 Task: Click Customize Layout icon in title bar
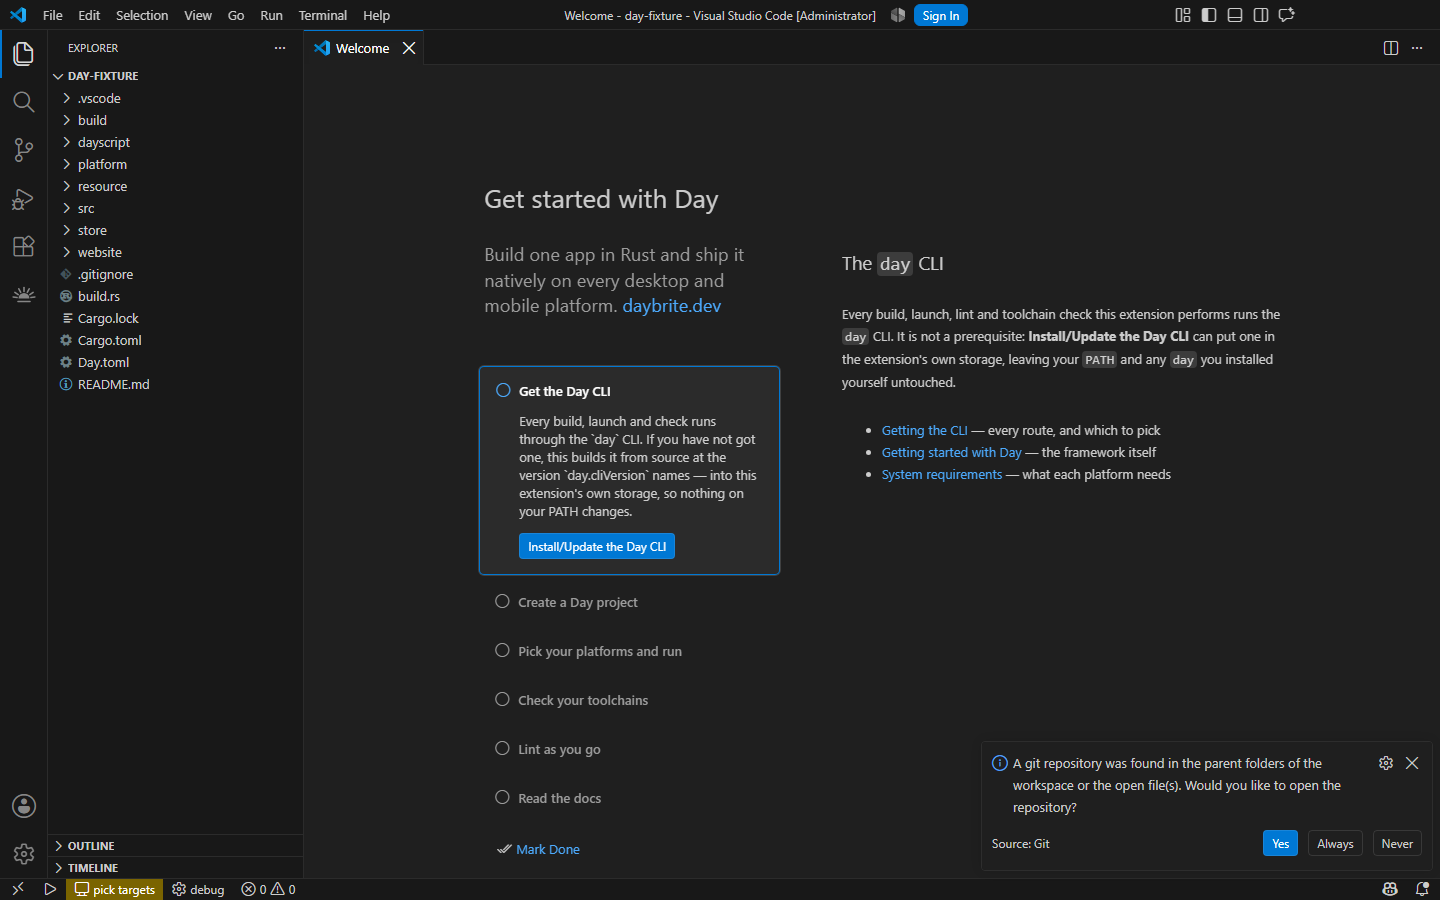pyautogui.click(x=1183, y=15)
